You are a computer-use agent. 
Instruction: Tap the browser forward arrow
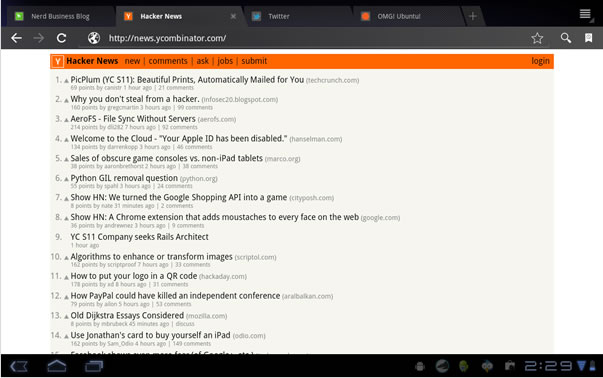click(38, 38)
